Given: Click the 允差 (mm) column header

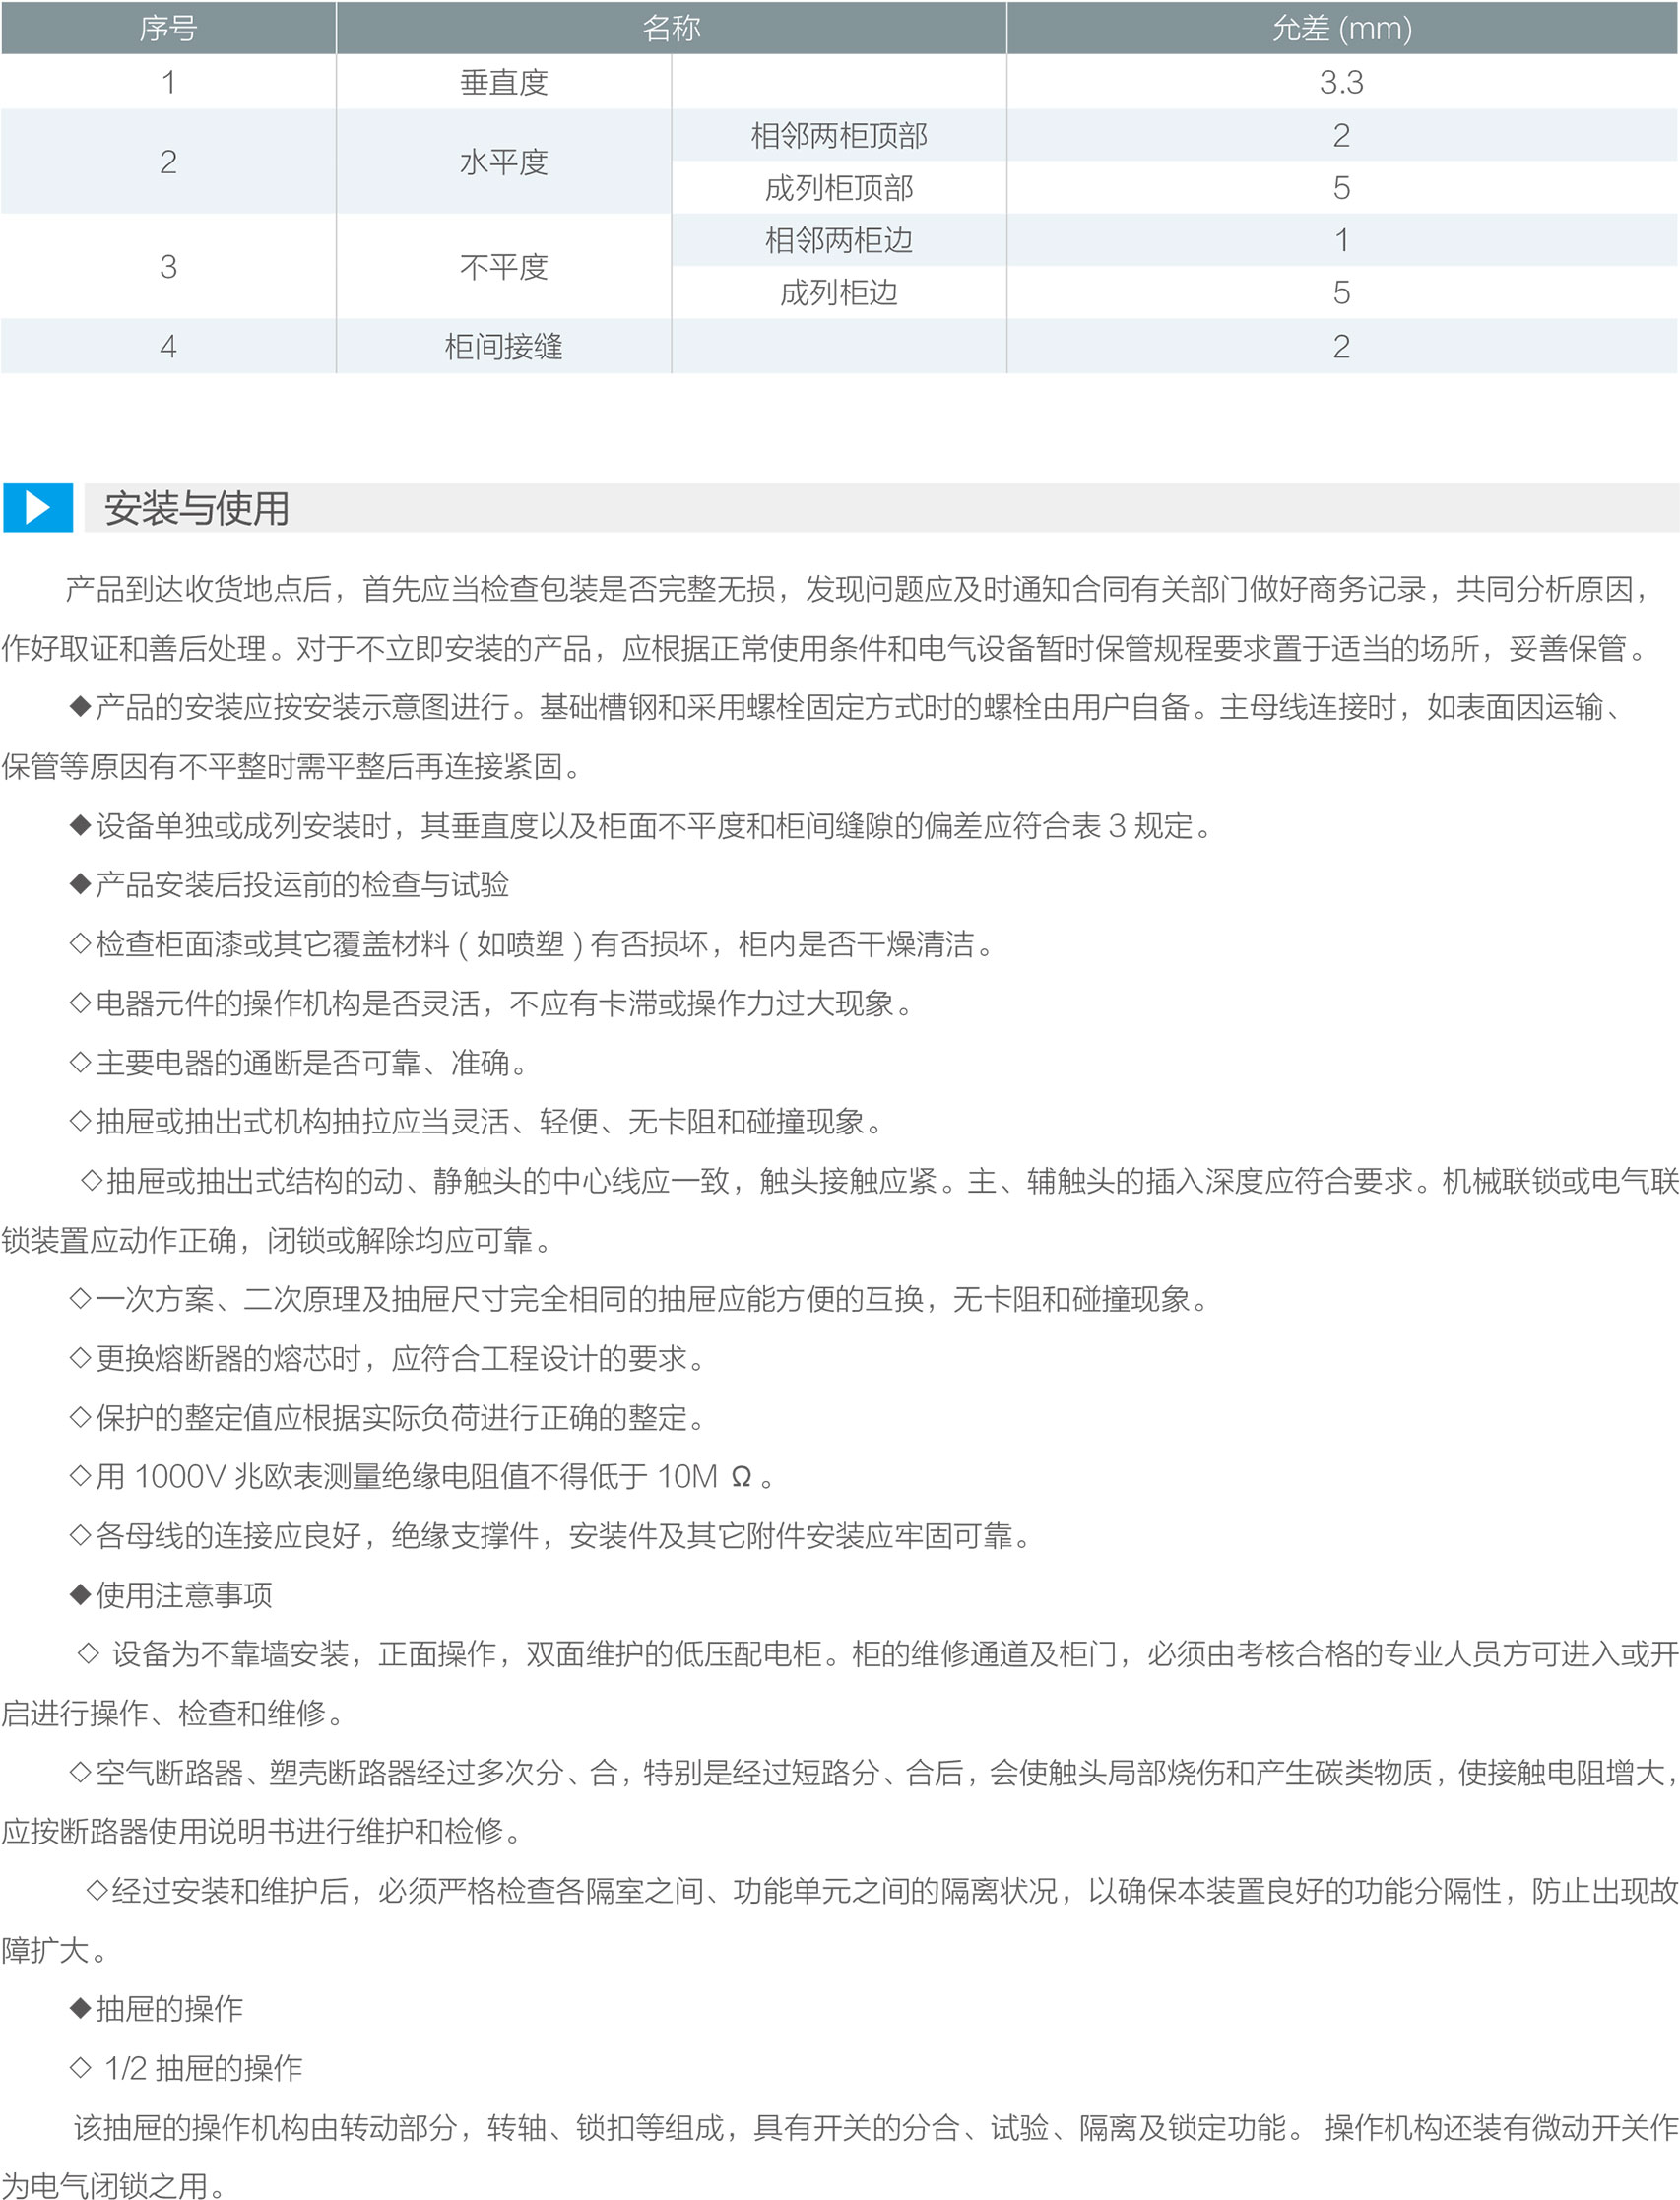Looking at the screenshot, I should [x=1341, y=28].
